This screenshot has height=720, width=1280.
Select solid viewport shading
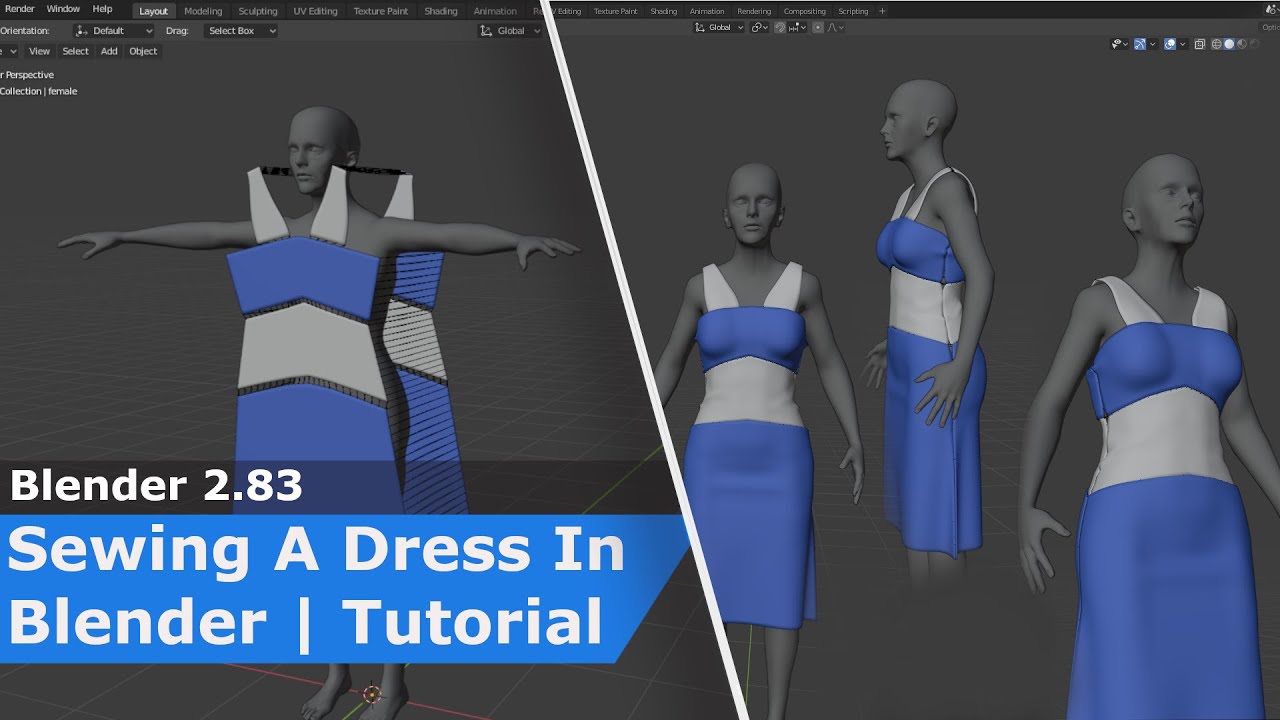1229,44
